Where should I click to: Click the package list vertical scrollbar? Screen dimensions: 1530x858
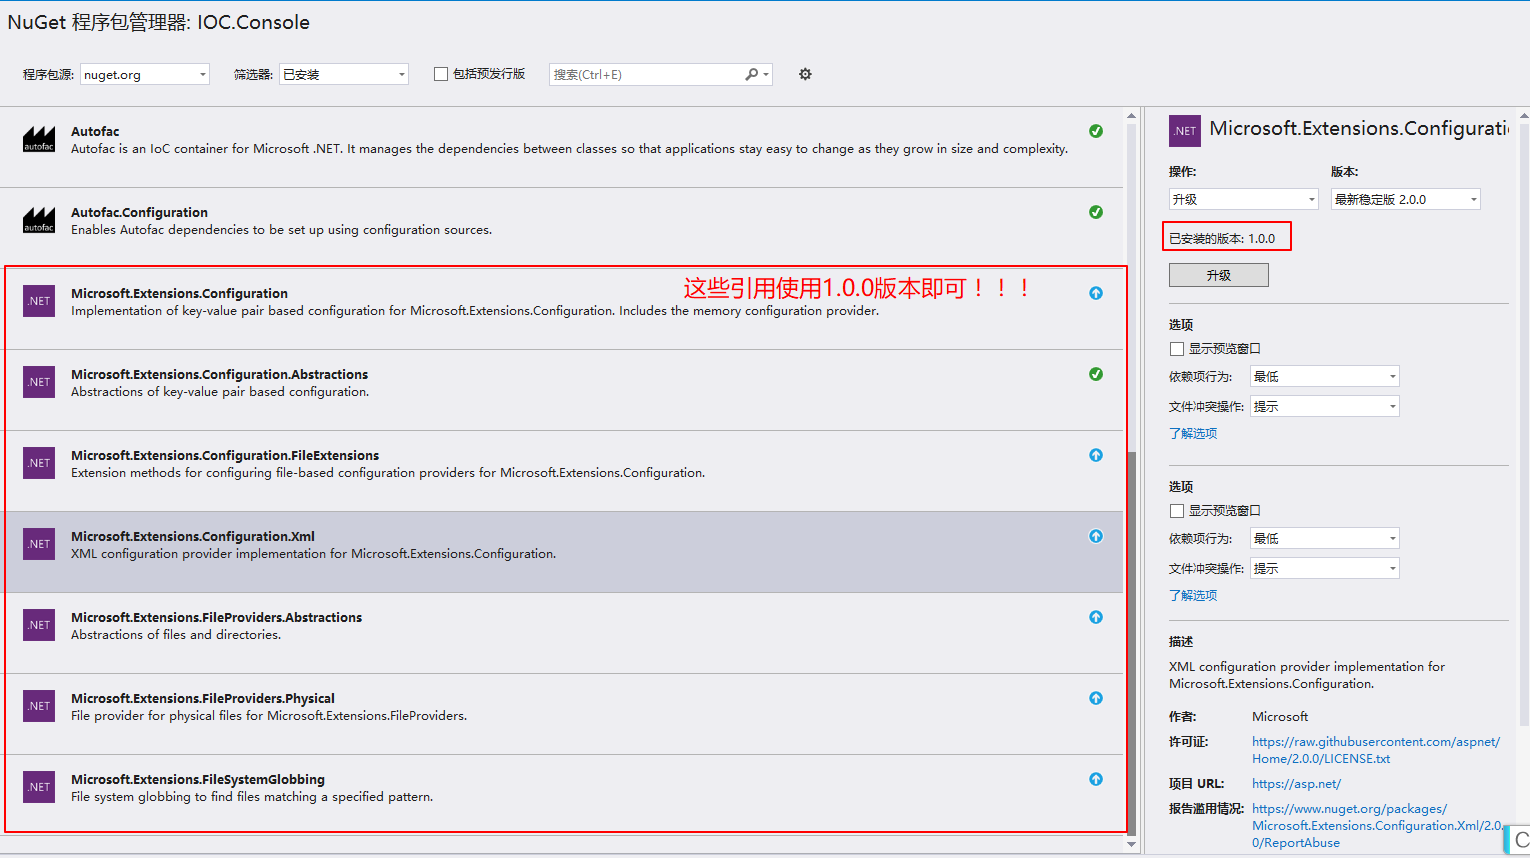(1131, 640)
